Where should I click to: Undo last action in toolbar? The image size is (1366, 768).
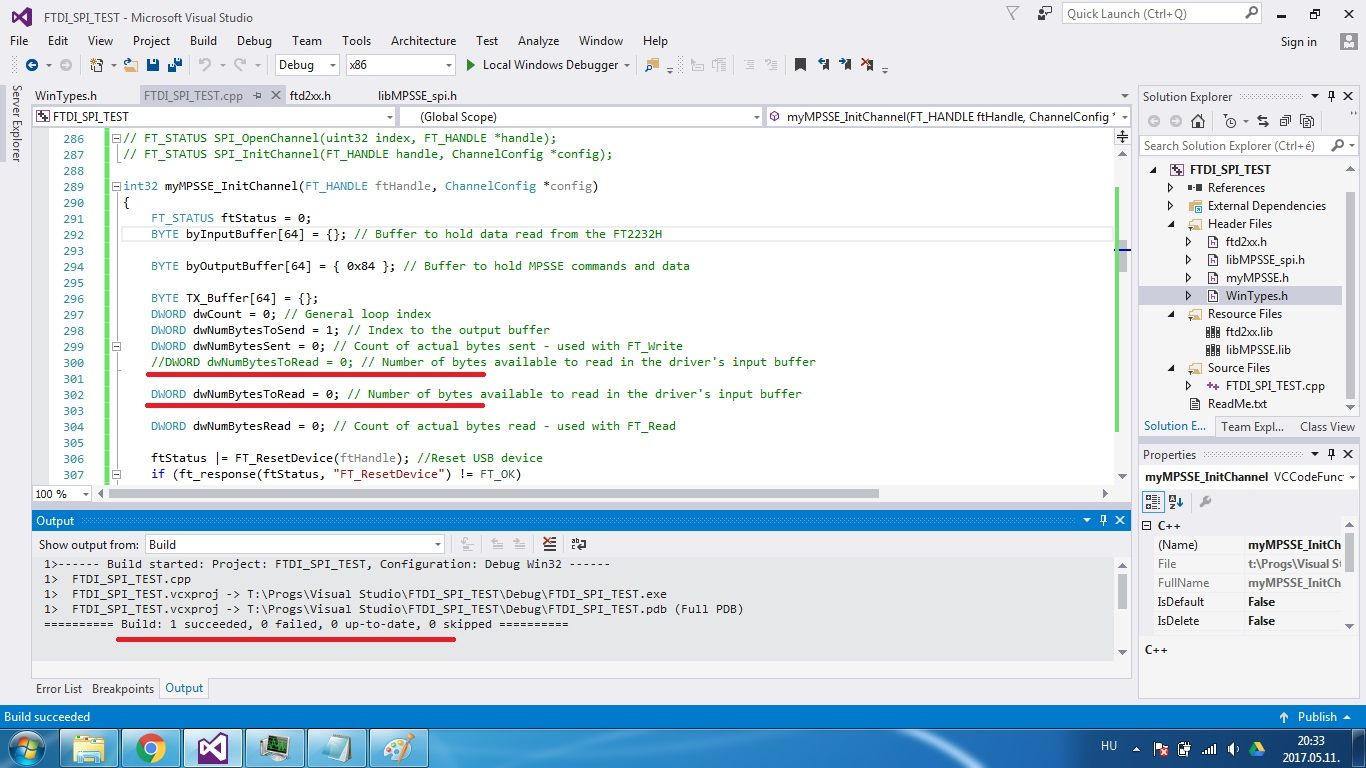click(204, 65)
